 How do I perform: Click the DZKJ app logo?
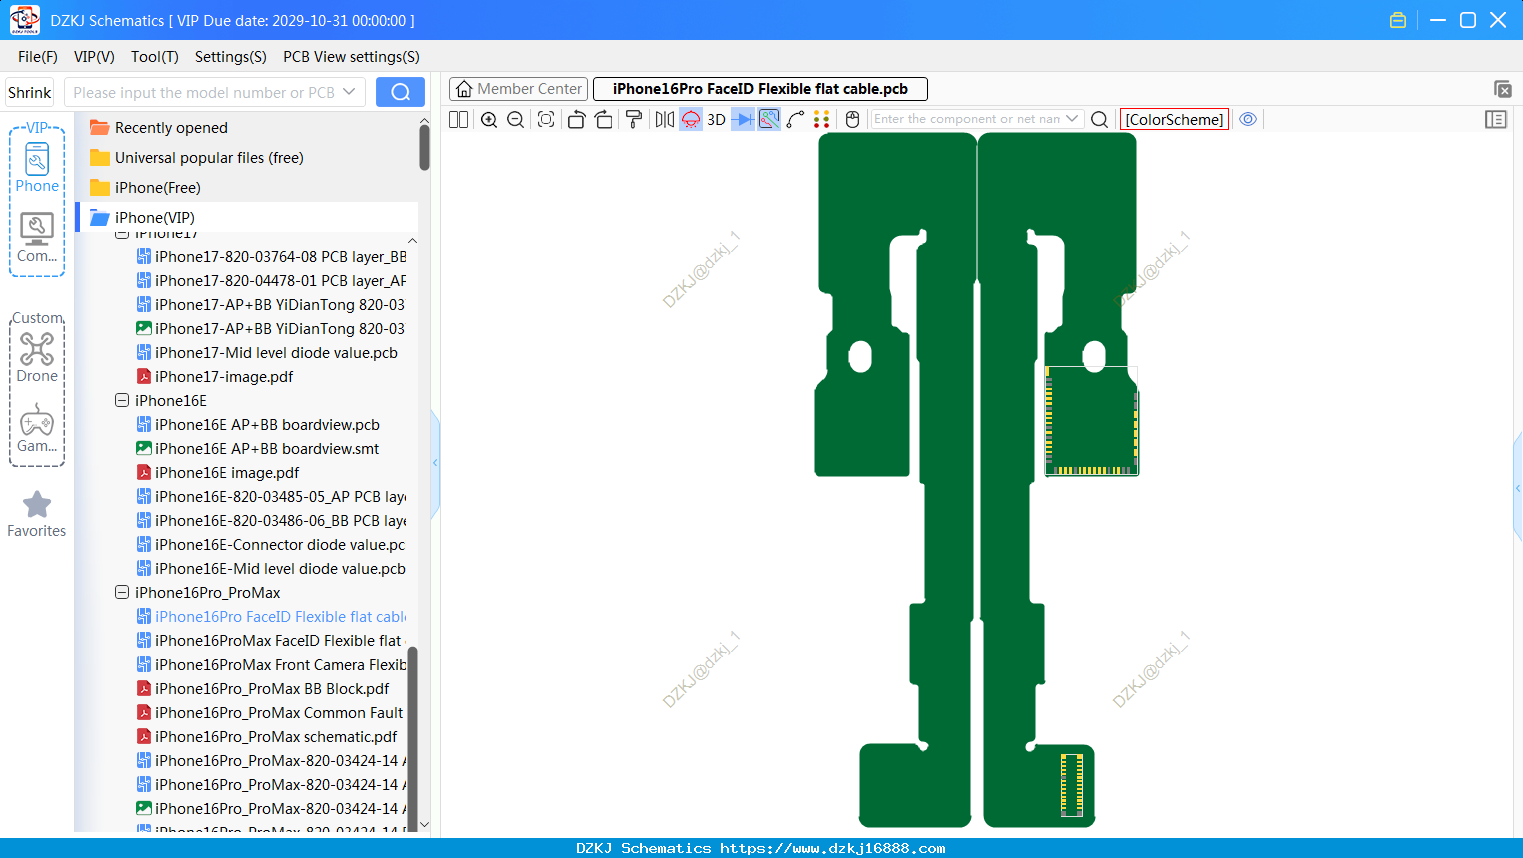[24, 20]
